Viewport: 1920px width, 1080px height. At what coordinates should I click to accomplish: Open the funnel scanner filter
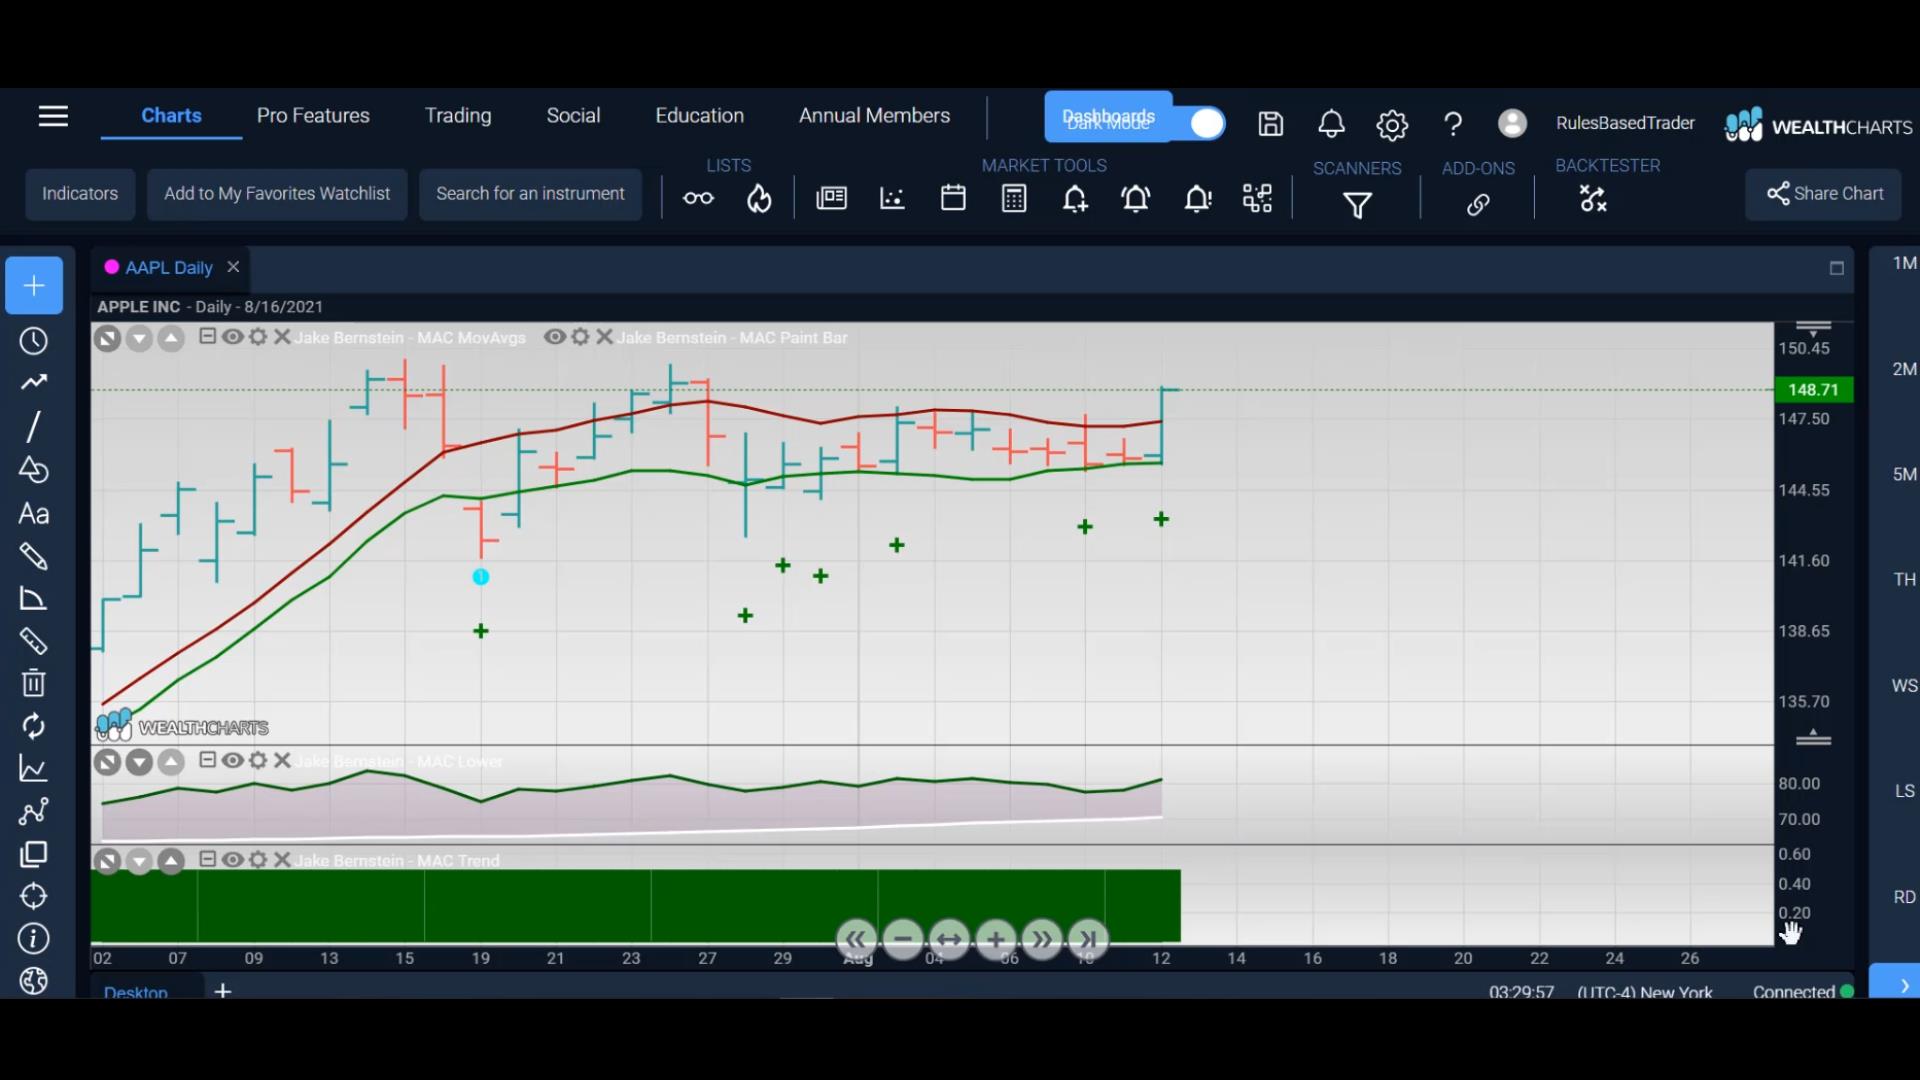point(1357,205)
